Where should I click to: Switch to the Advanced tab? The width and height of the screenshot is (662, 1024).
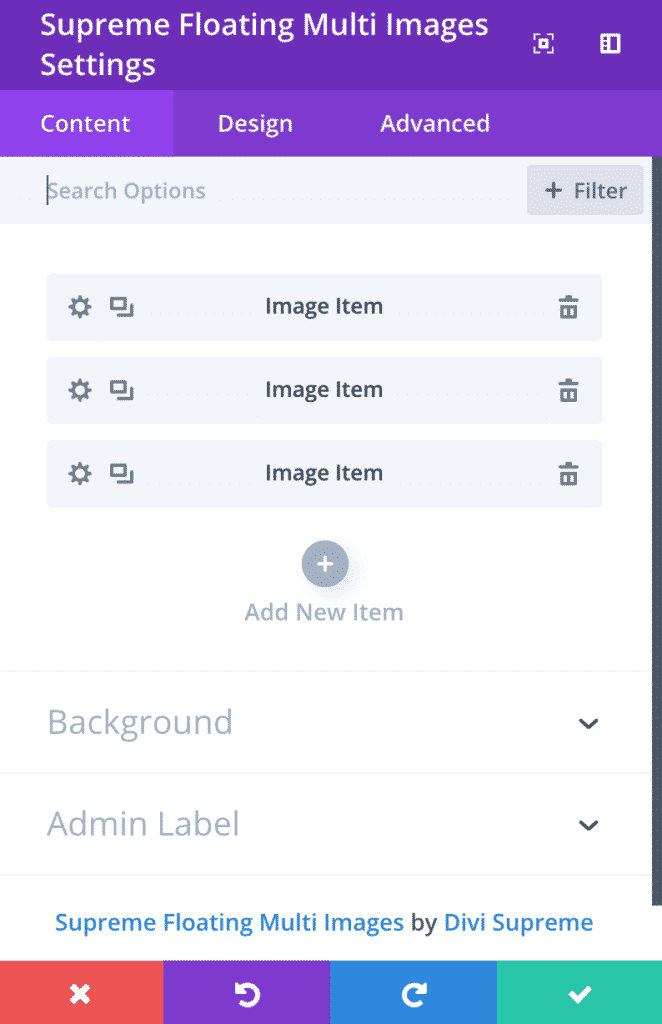[x=435, y=123]
